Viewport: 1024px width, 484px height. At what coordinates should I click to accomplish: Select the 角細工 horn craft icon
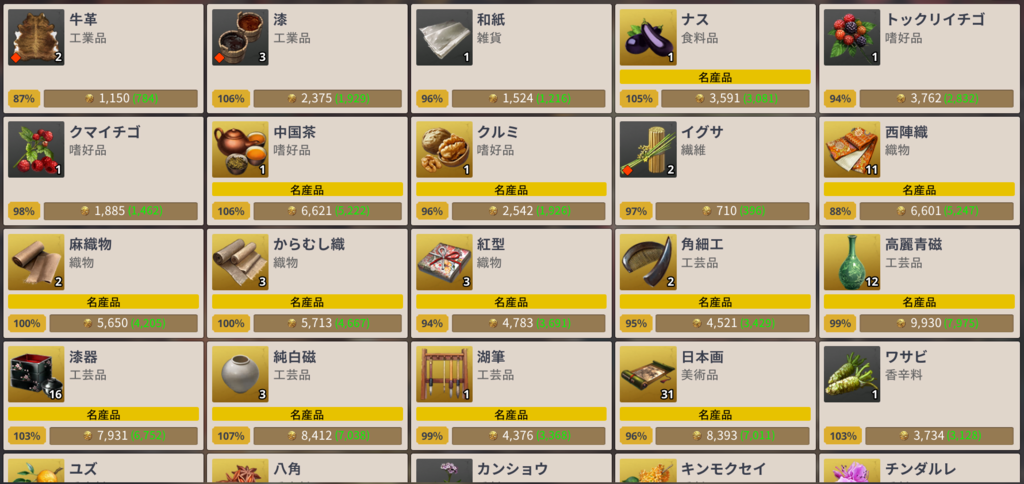click(648, 262)
